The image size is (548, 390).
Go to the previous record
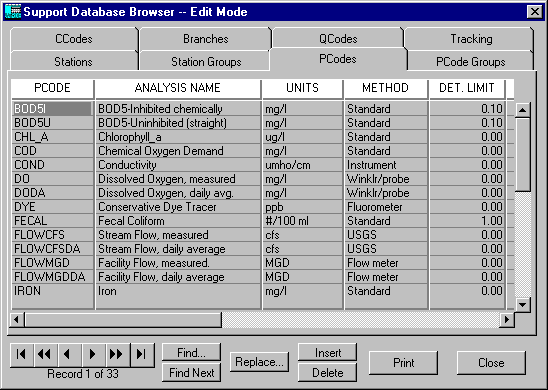(70, 355)
